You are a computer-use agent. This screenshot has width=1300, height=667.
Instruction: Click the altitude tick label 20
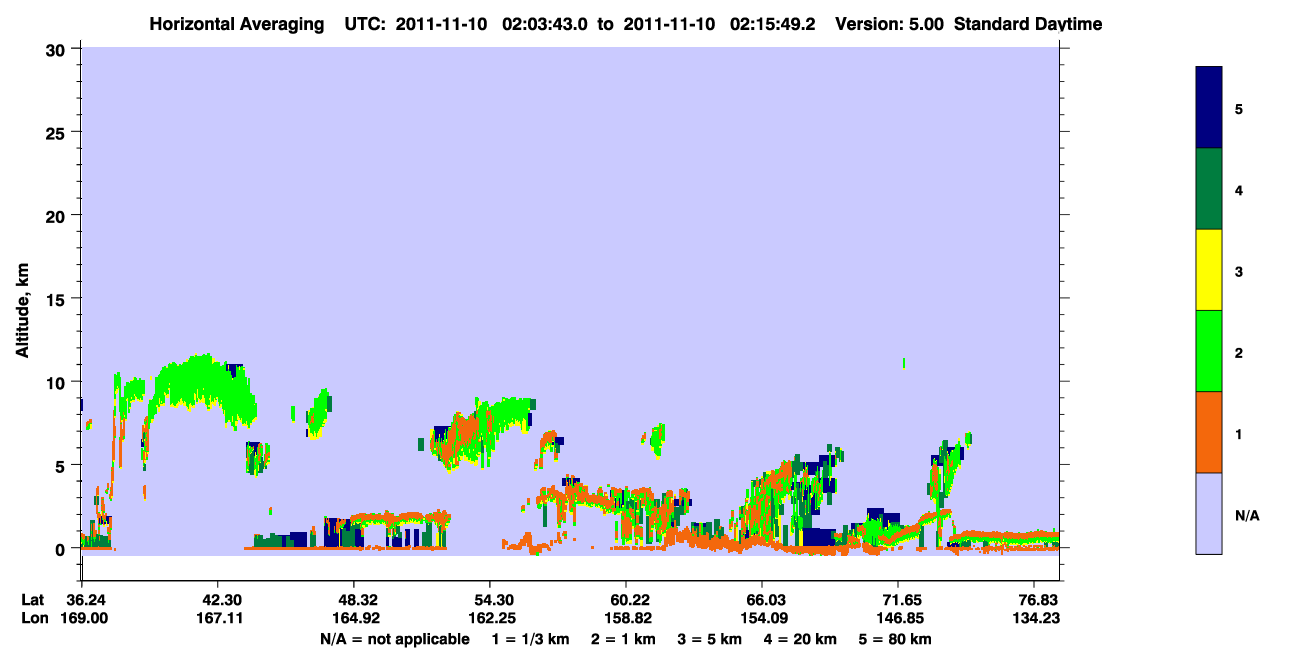(x=58, y=215)
